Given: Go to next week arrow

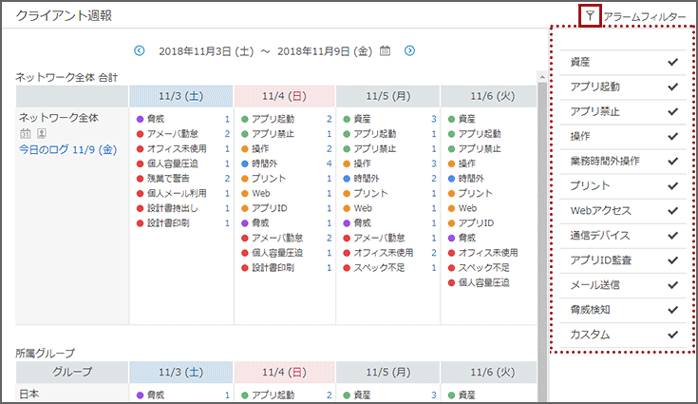Looking at the screenshot, I should point(410,51).
